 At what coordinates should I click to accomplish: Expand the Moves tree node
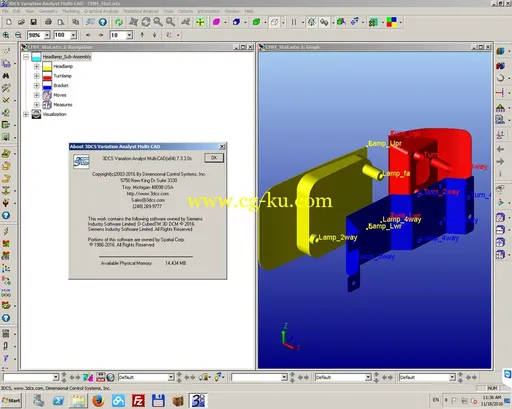37,95
